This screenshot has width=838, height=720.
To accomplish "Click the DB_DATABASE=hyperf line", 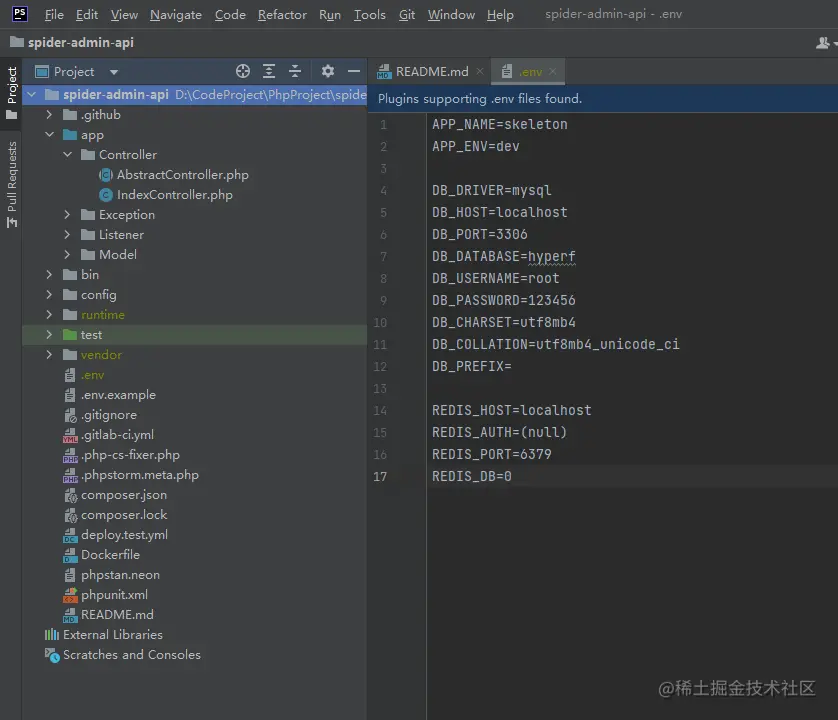I will point(503,257).
